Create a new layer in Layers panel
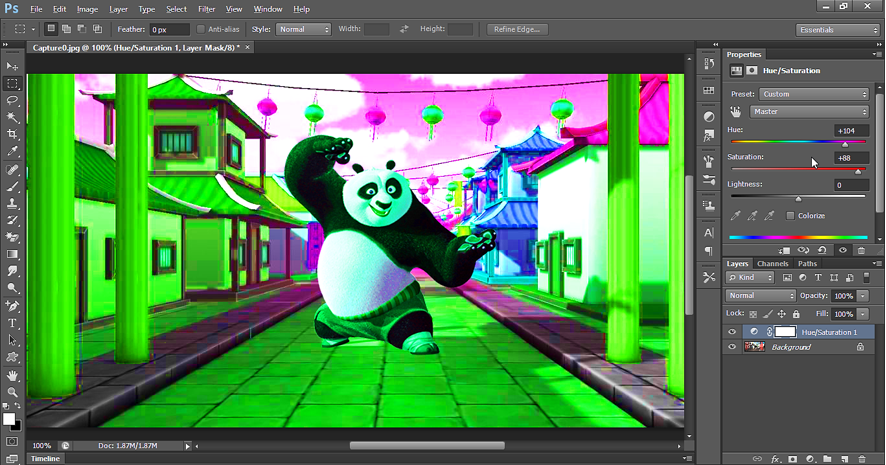 coord(844,459)
